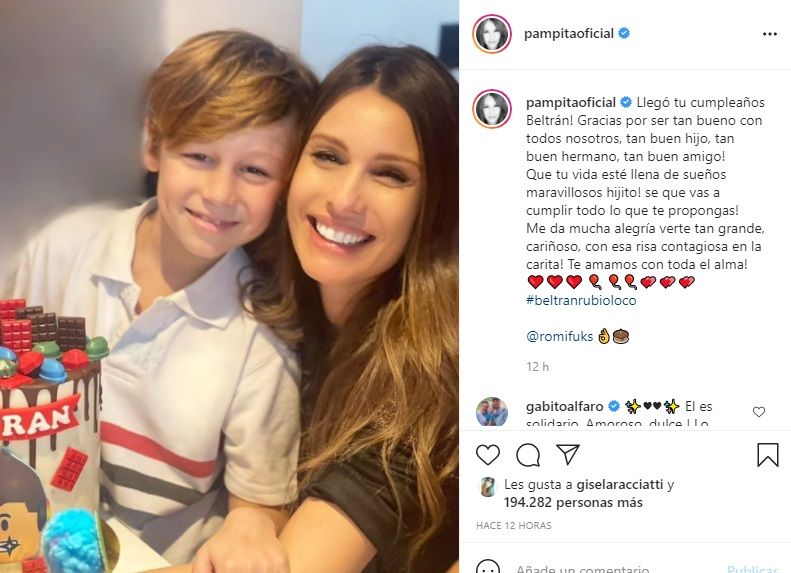Viewport: 791px width, 573px height.
Task: Click the Publicar button
Action: coord(752,569)
